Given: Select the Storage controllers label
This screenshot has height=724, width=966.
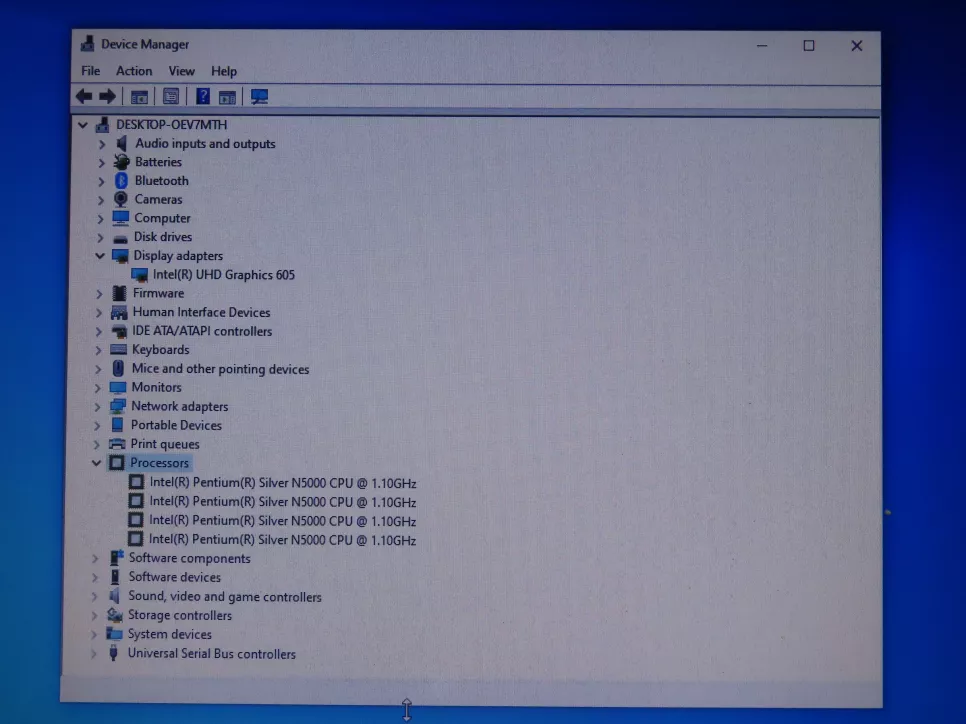Looking at the screenshot, I should (x=180, y=615).
